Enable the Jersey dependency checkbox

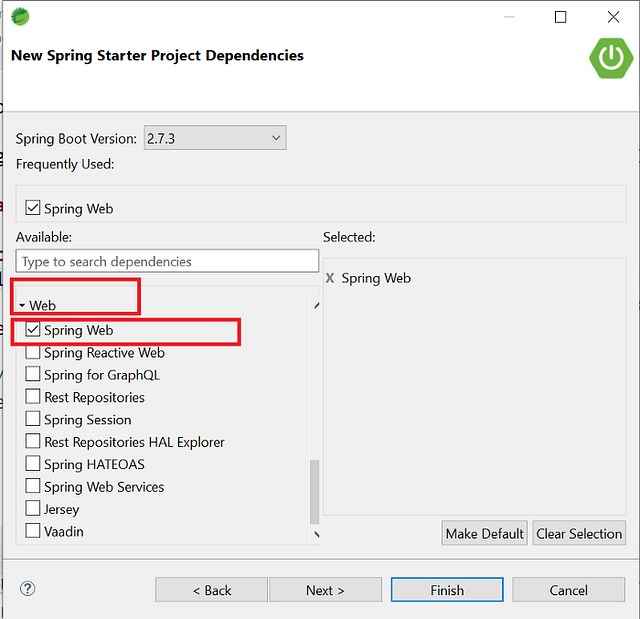pyautogui.click(x=33, y=508)
